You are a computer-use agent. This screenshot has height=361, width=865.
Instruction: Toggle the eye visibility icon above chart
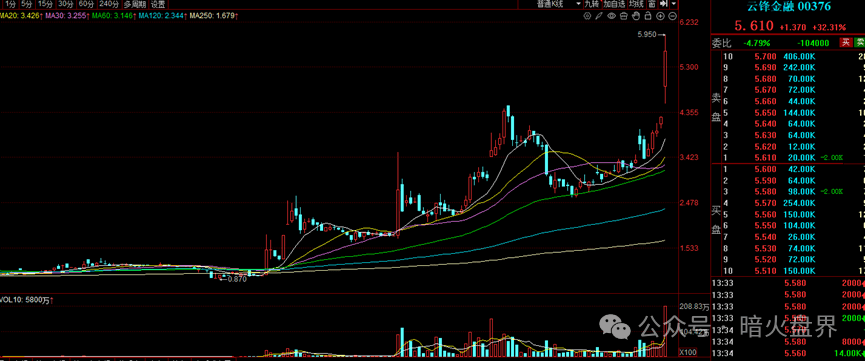pyautogui.click(x=611, y=16)
